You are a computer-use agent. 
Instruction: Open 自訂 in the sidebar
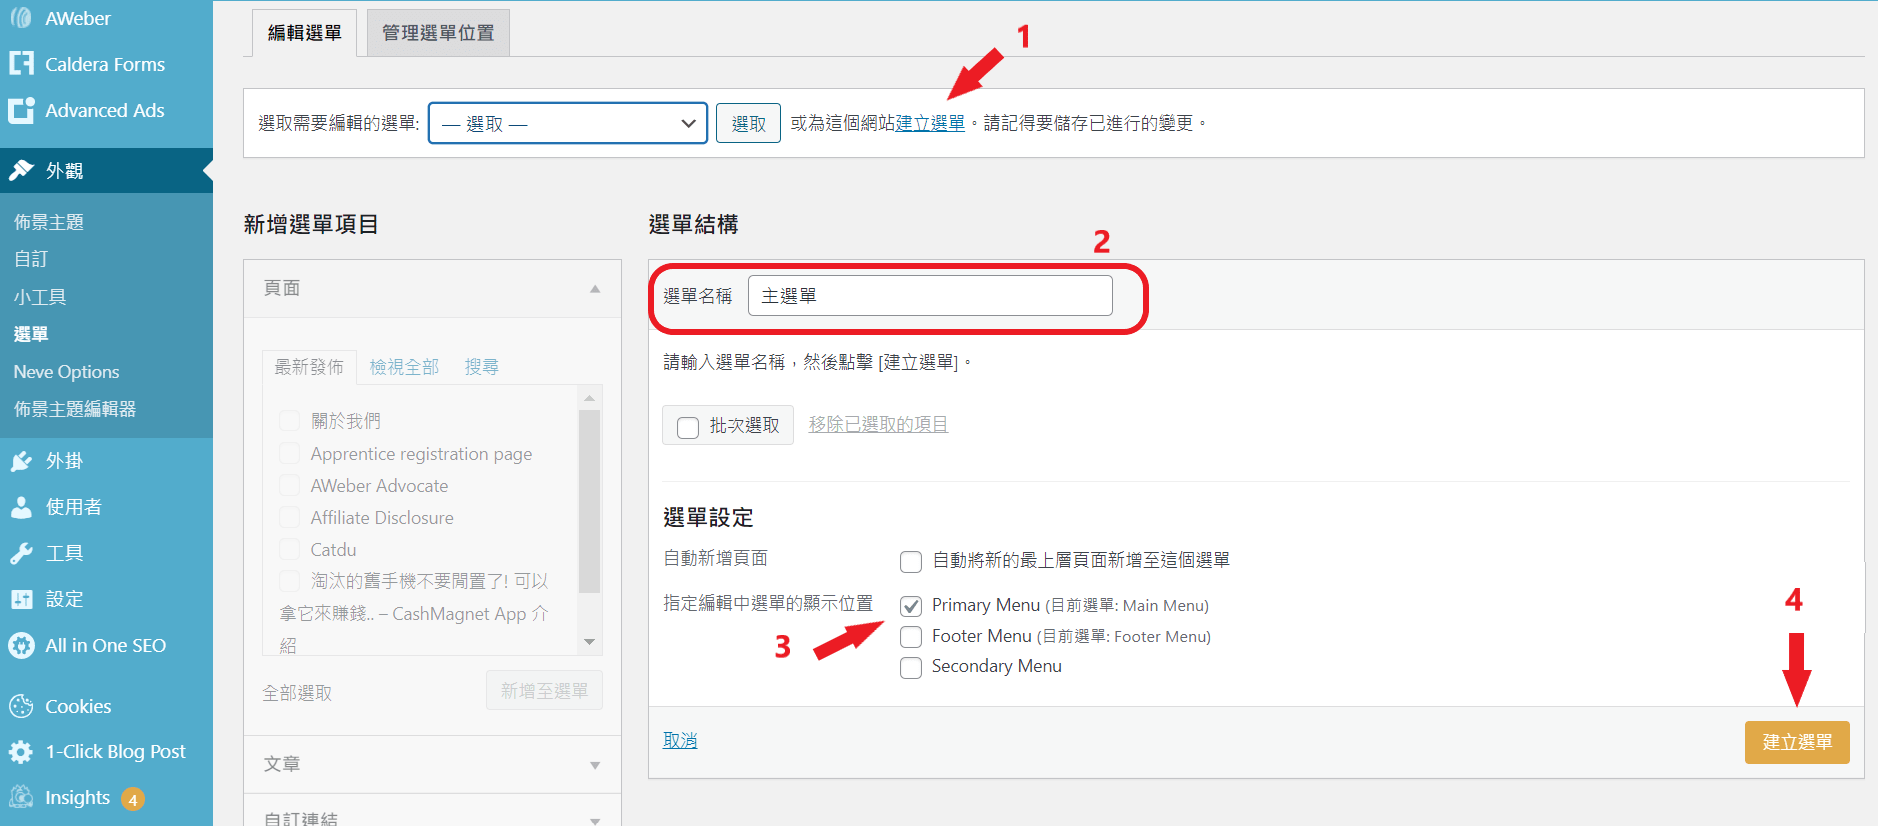pos(31,259)
